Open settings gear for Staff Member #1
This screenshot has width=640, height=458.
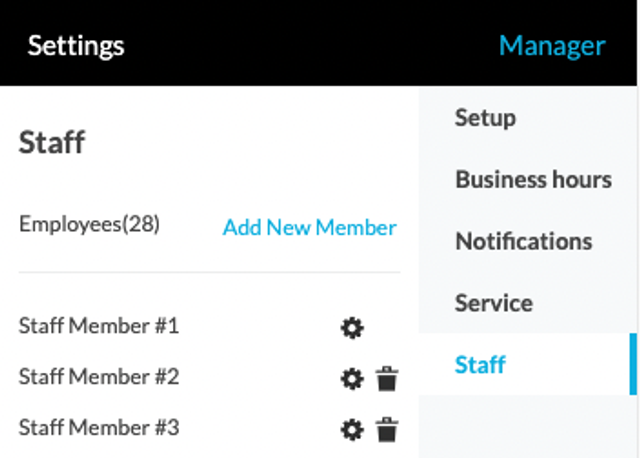tap(352, 328)
